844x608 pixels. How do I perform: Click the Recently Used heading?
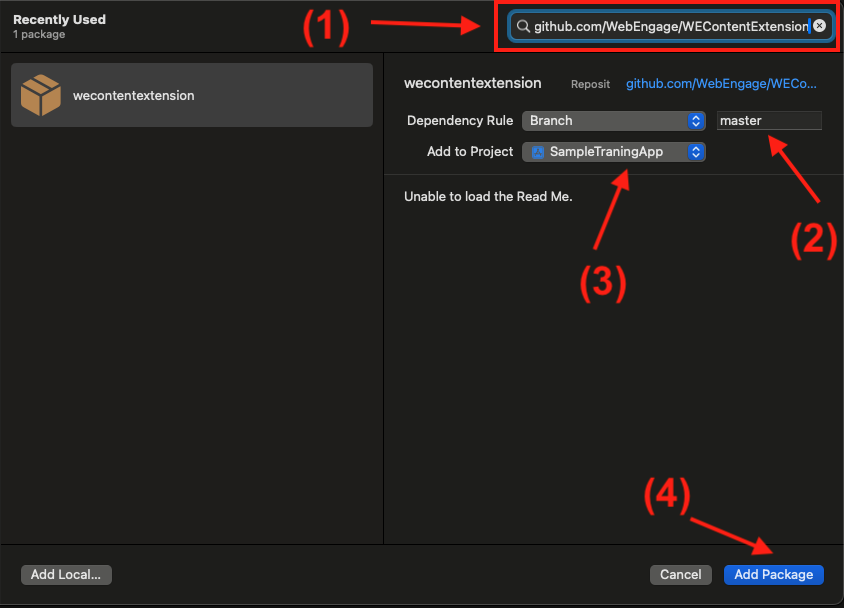point(59,19)
